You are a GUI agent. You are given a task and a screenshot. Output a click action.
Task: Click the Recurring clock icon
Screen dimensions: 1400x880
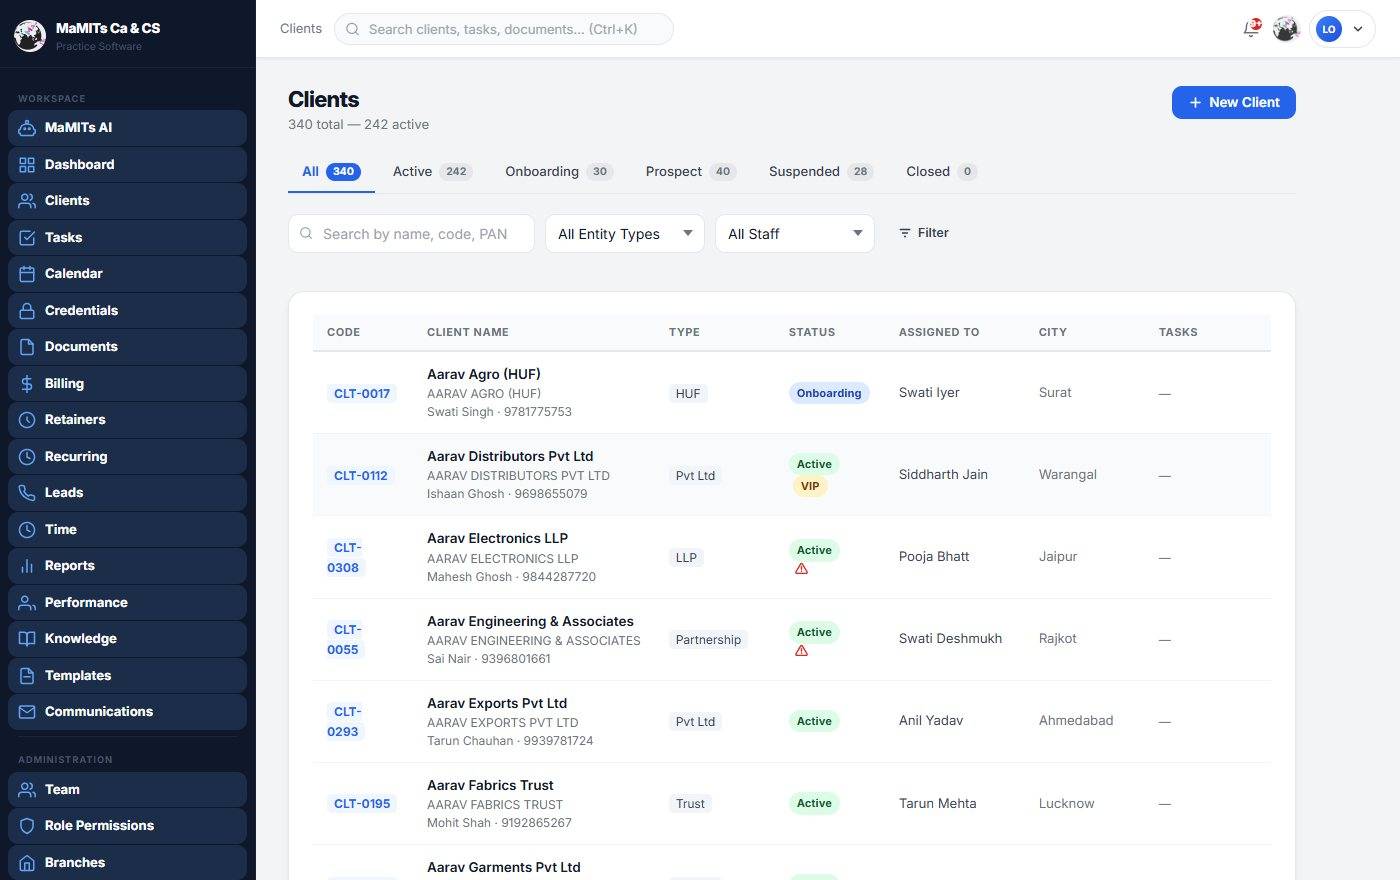pos(27,457)
